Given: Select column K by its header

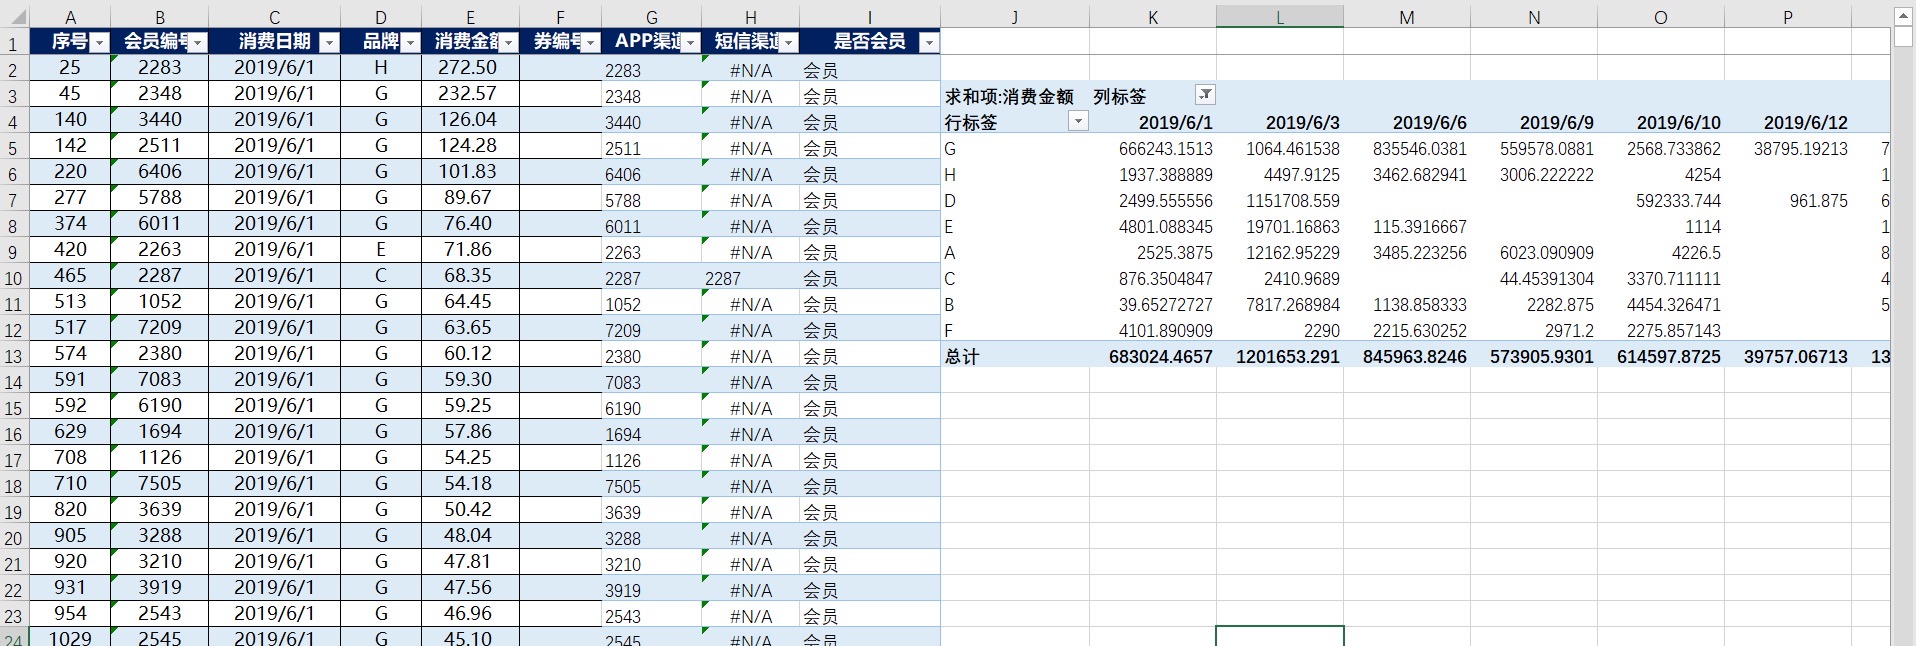Looking at the screenshot, I should [1153, 17].
